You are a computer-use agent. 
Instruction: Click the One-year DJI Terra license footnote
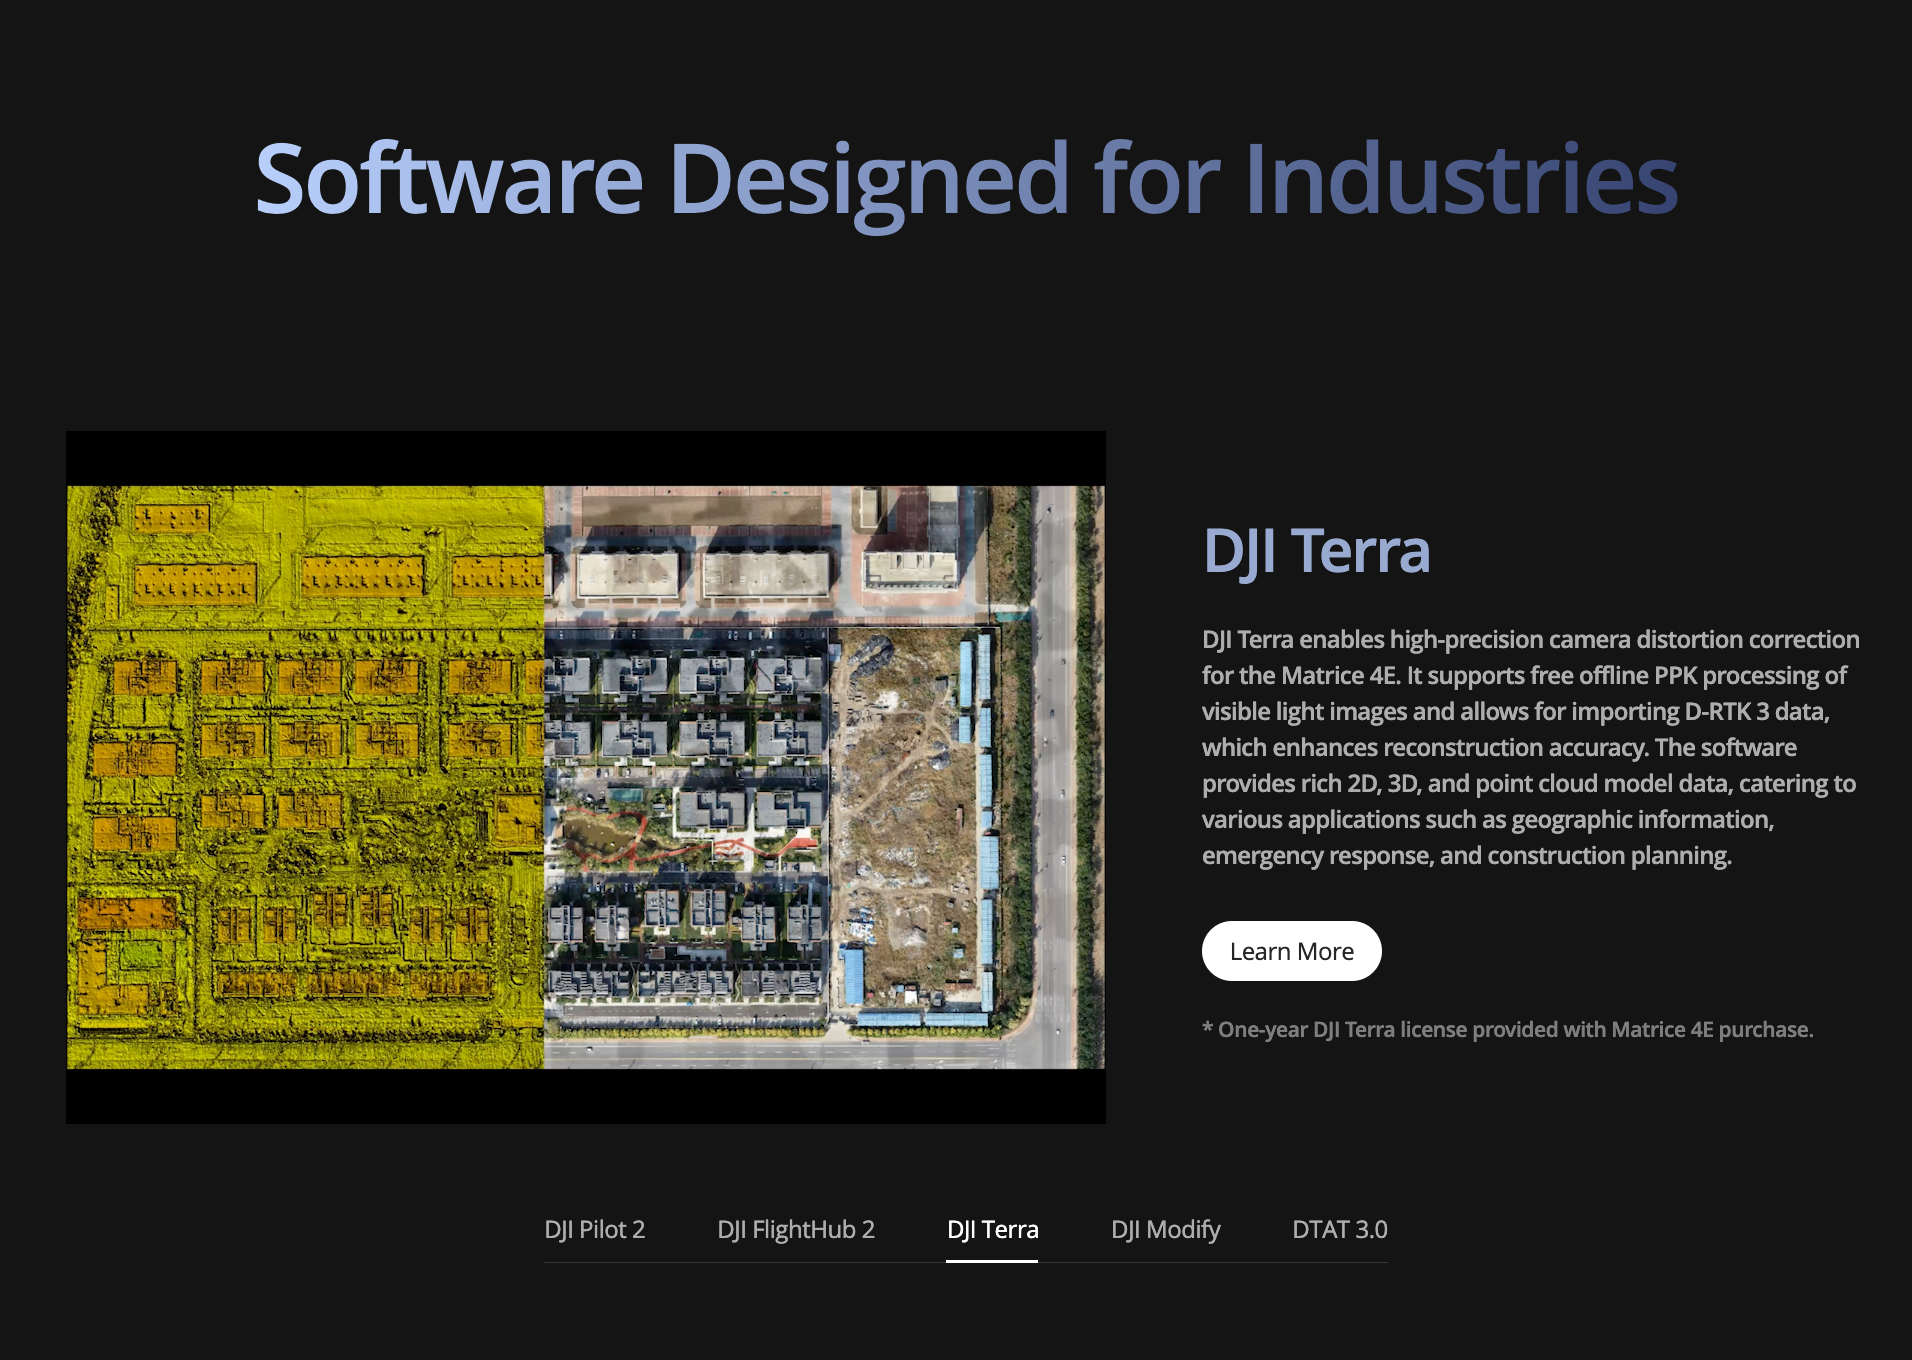coord(1507,1029)
